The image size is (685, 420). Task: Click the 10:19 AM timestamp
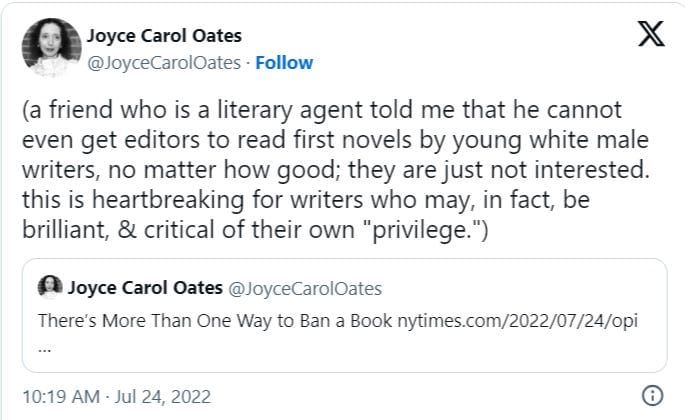coord(61,397)
